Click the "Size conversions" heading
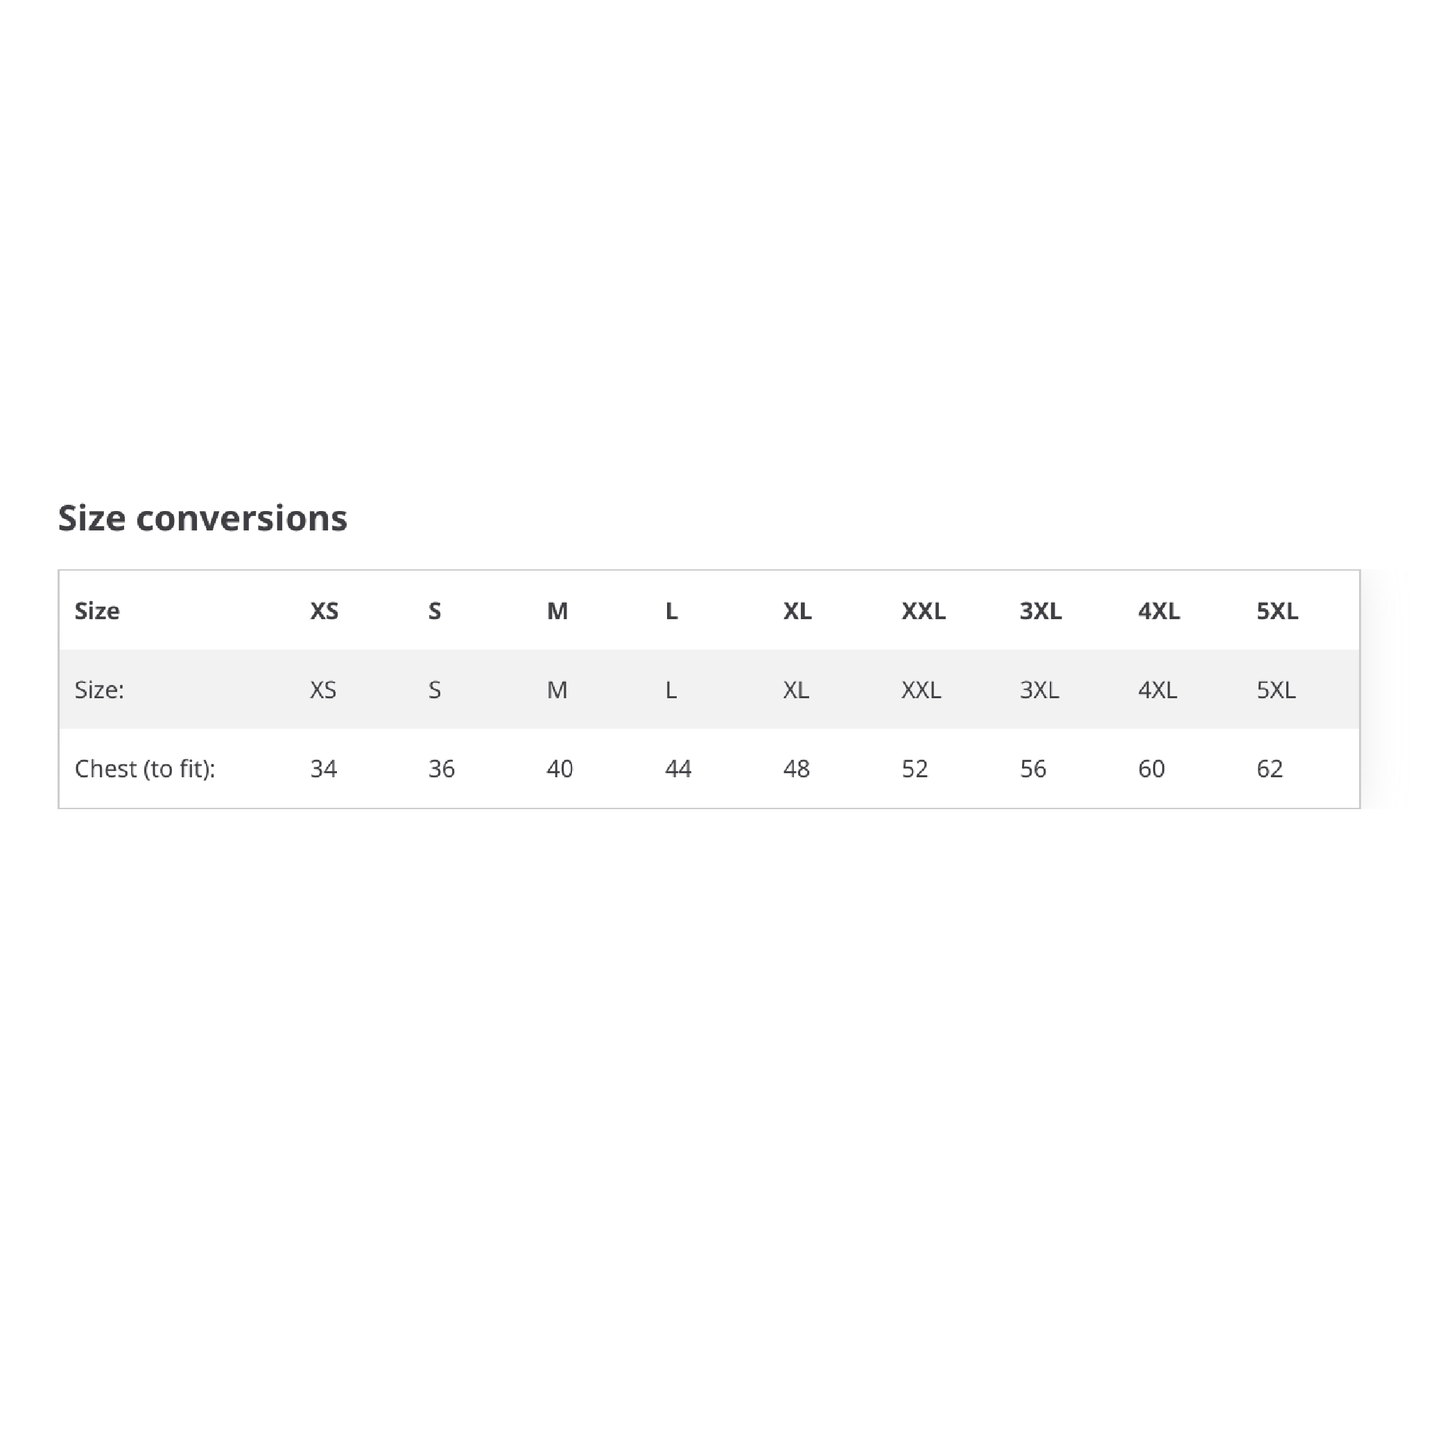The image size is (1445, 1445). click(202, 518)
